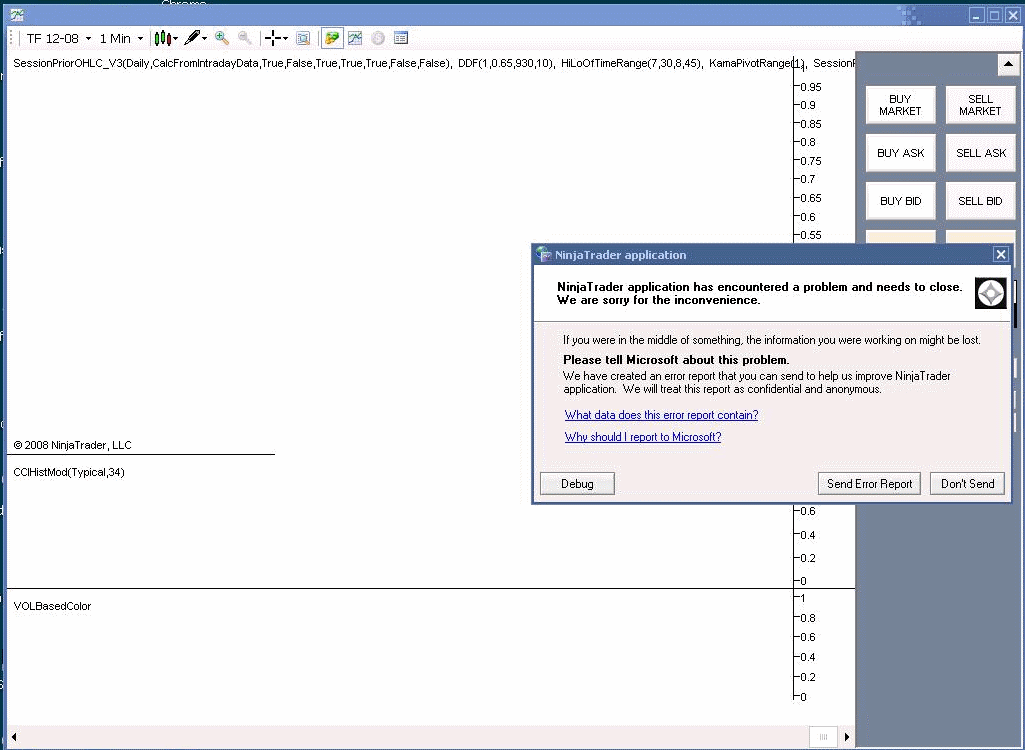Click the CCIHistMod(Typical,34) indicator label
Screen dimensions: 1025x750
tap(69, 472)
